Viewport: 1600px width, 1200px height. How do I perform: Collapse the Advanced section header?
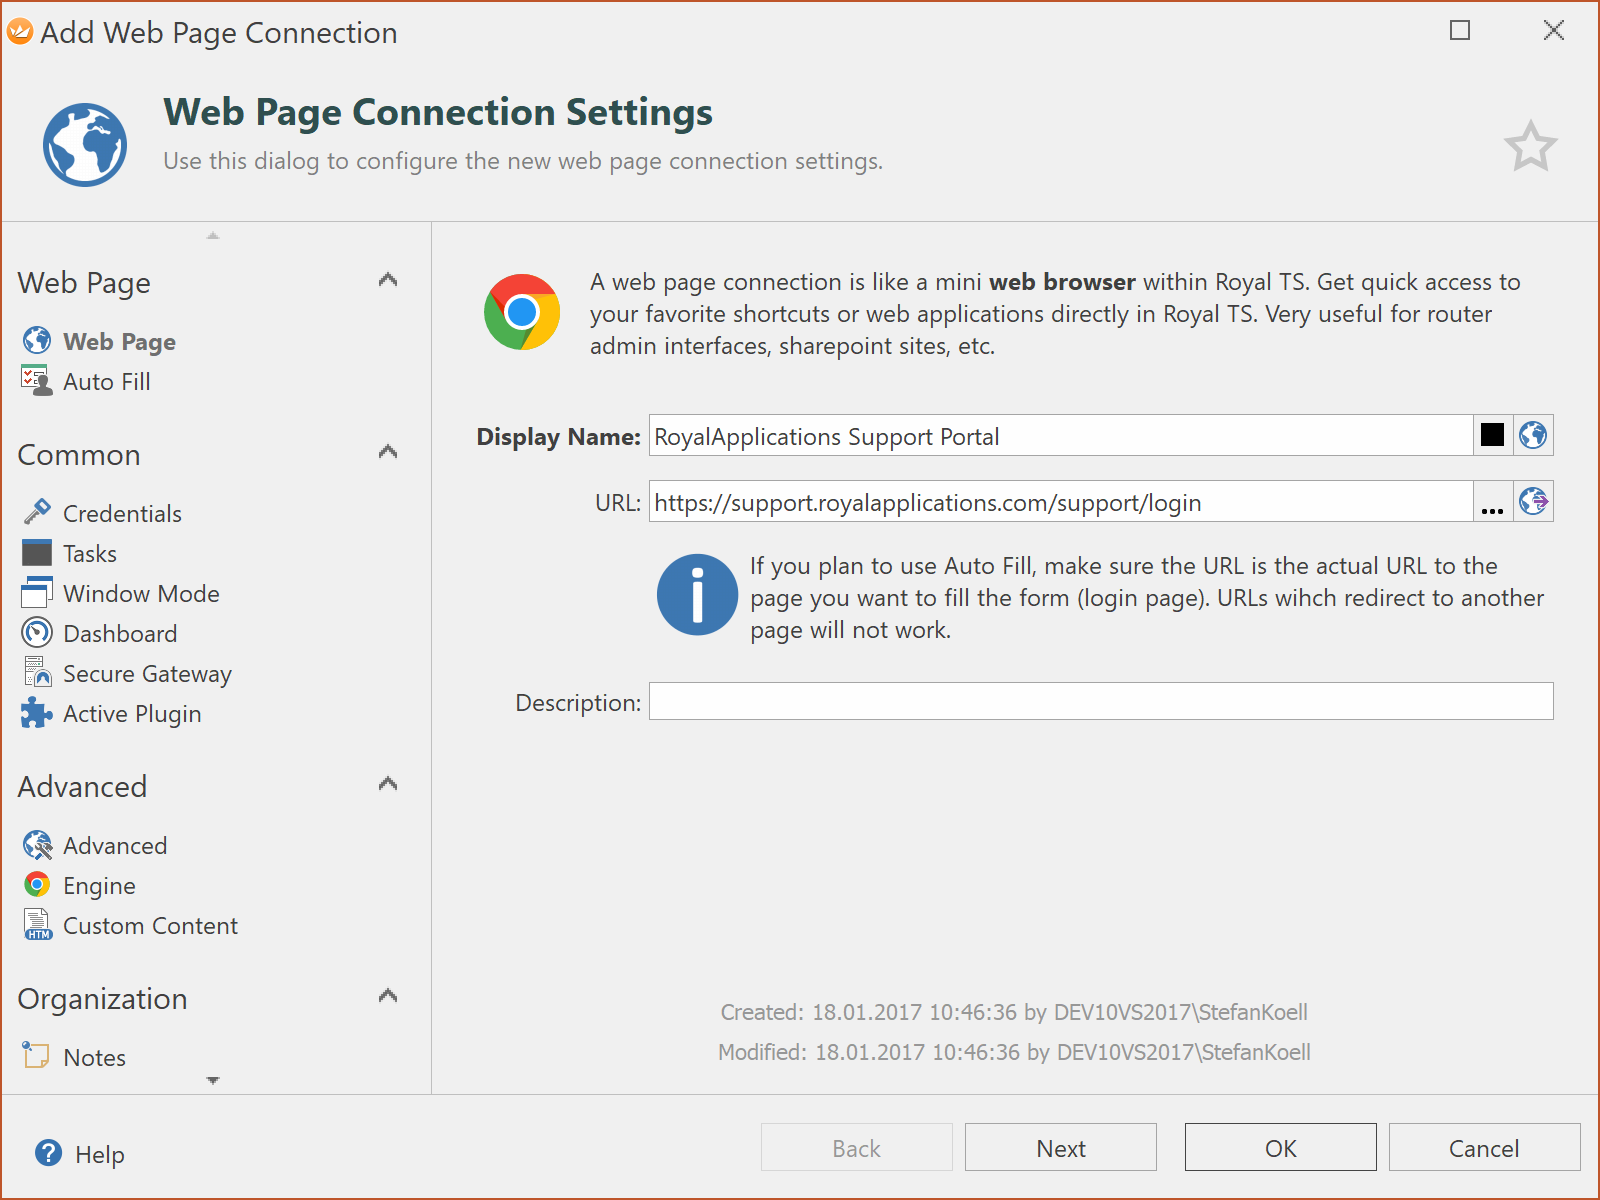tap(388, 784)
